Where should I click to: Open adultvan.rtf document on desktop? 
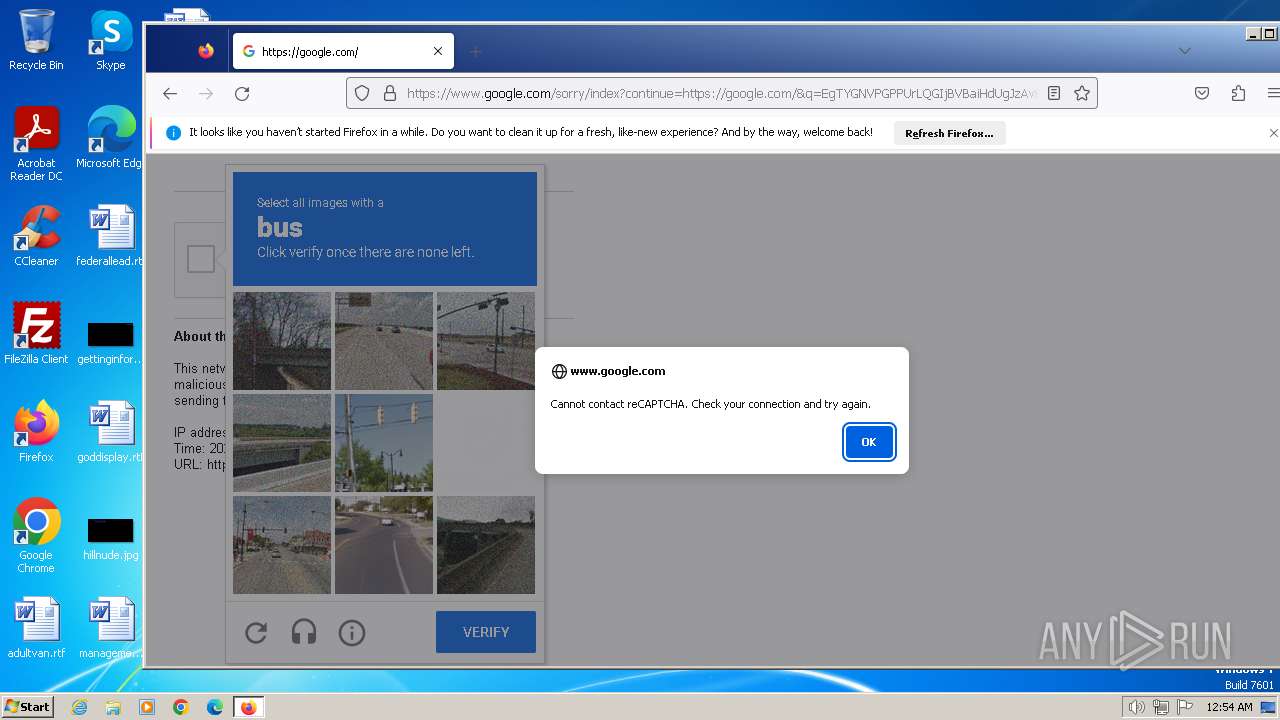tap(36, 628)
